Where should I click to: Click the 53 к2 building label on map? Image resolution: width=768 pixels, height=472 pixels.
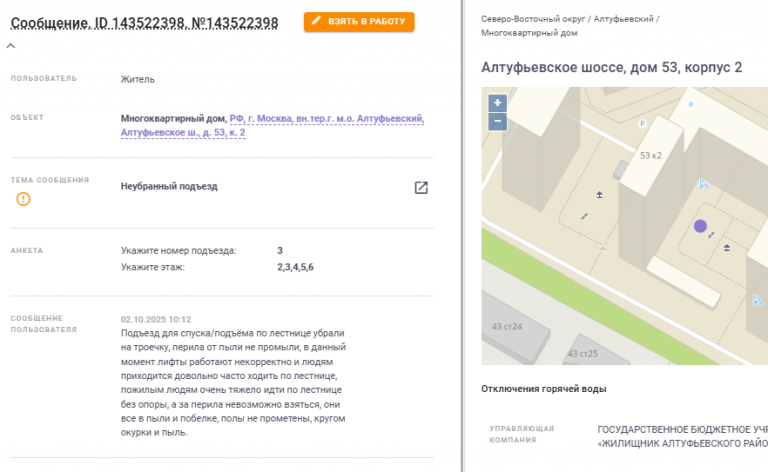(x=651, y=155)
